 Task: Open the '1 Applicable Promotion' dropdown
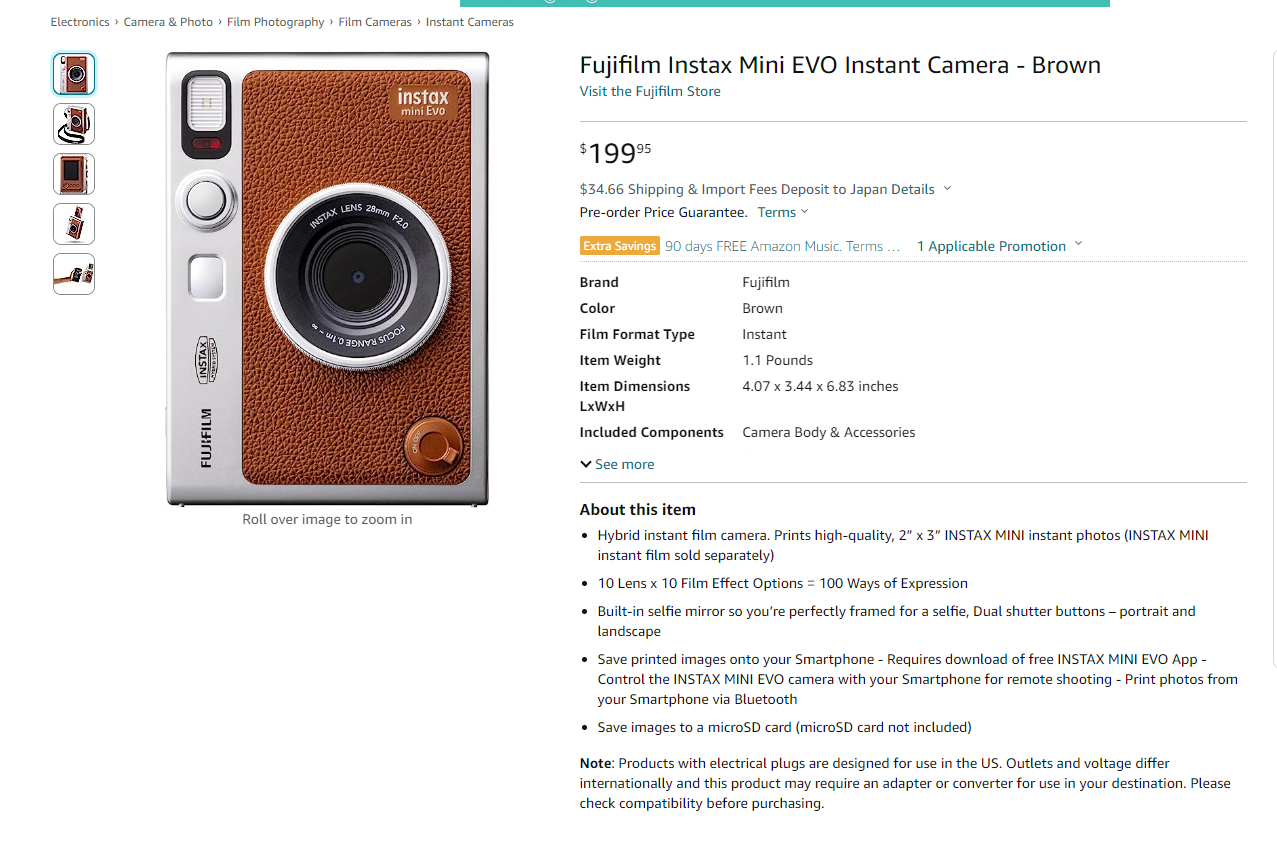pos(999,246)
